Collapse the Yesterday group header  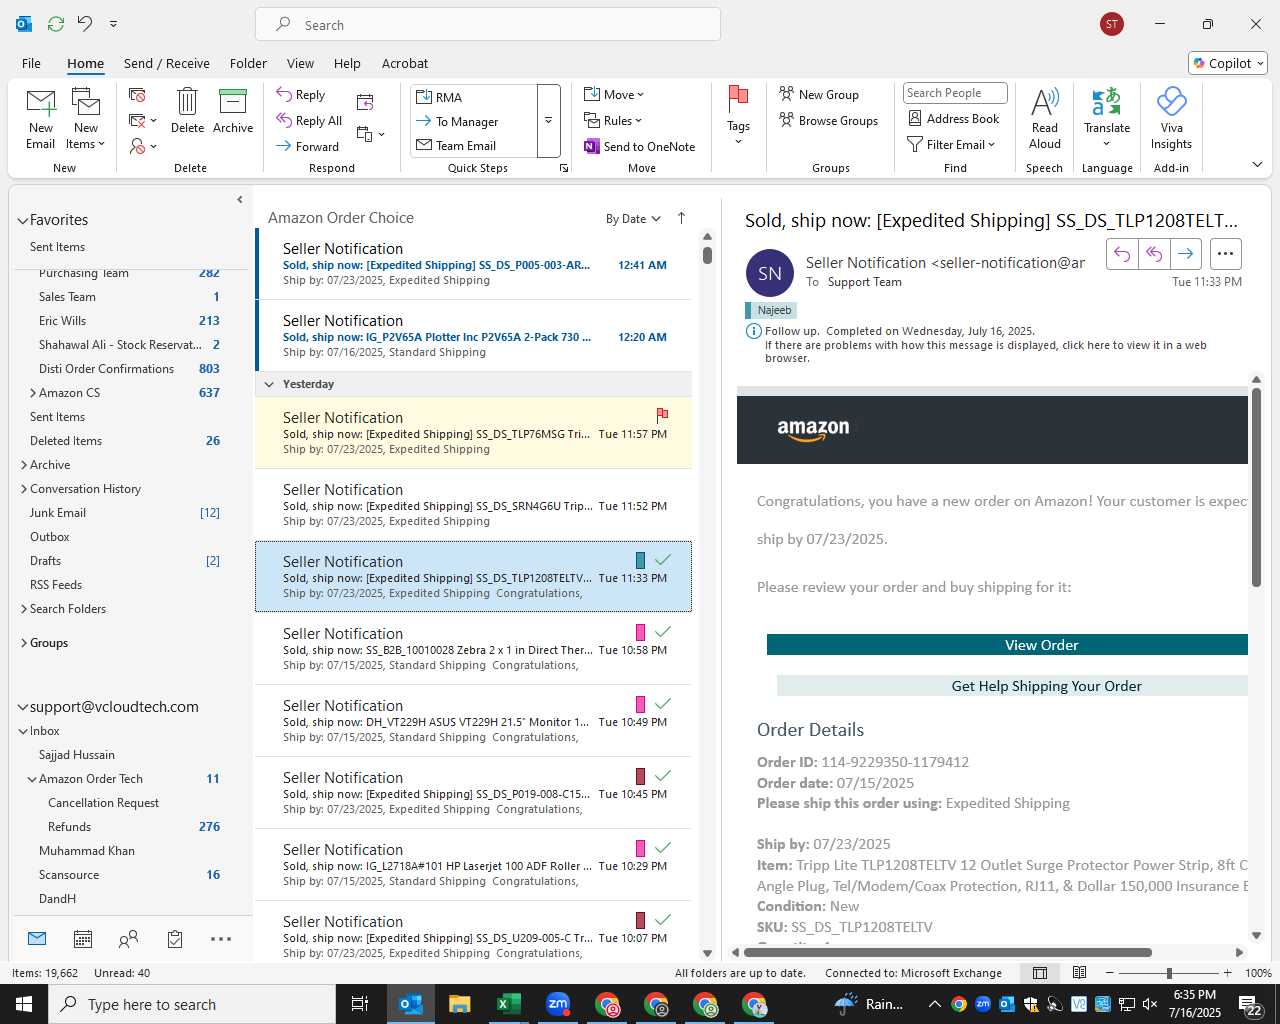[269, 384]
